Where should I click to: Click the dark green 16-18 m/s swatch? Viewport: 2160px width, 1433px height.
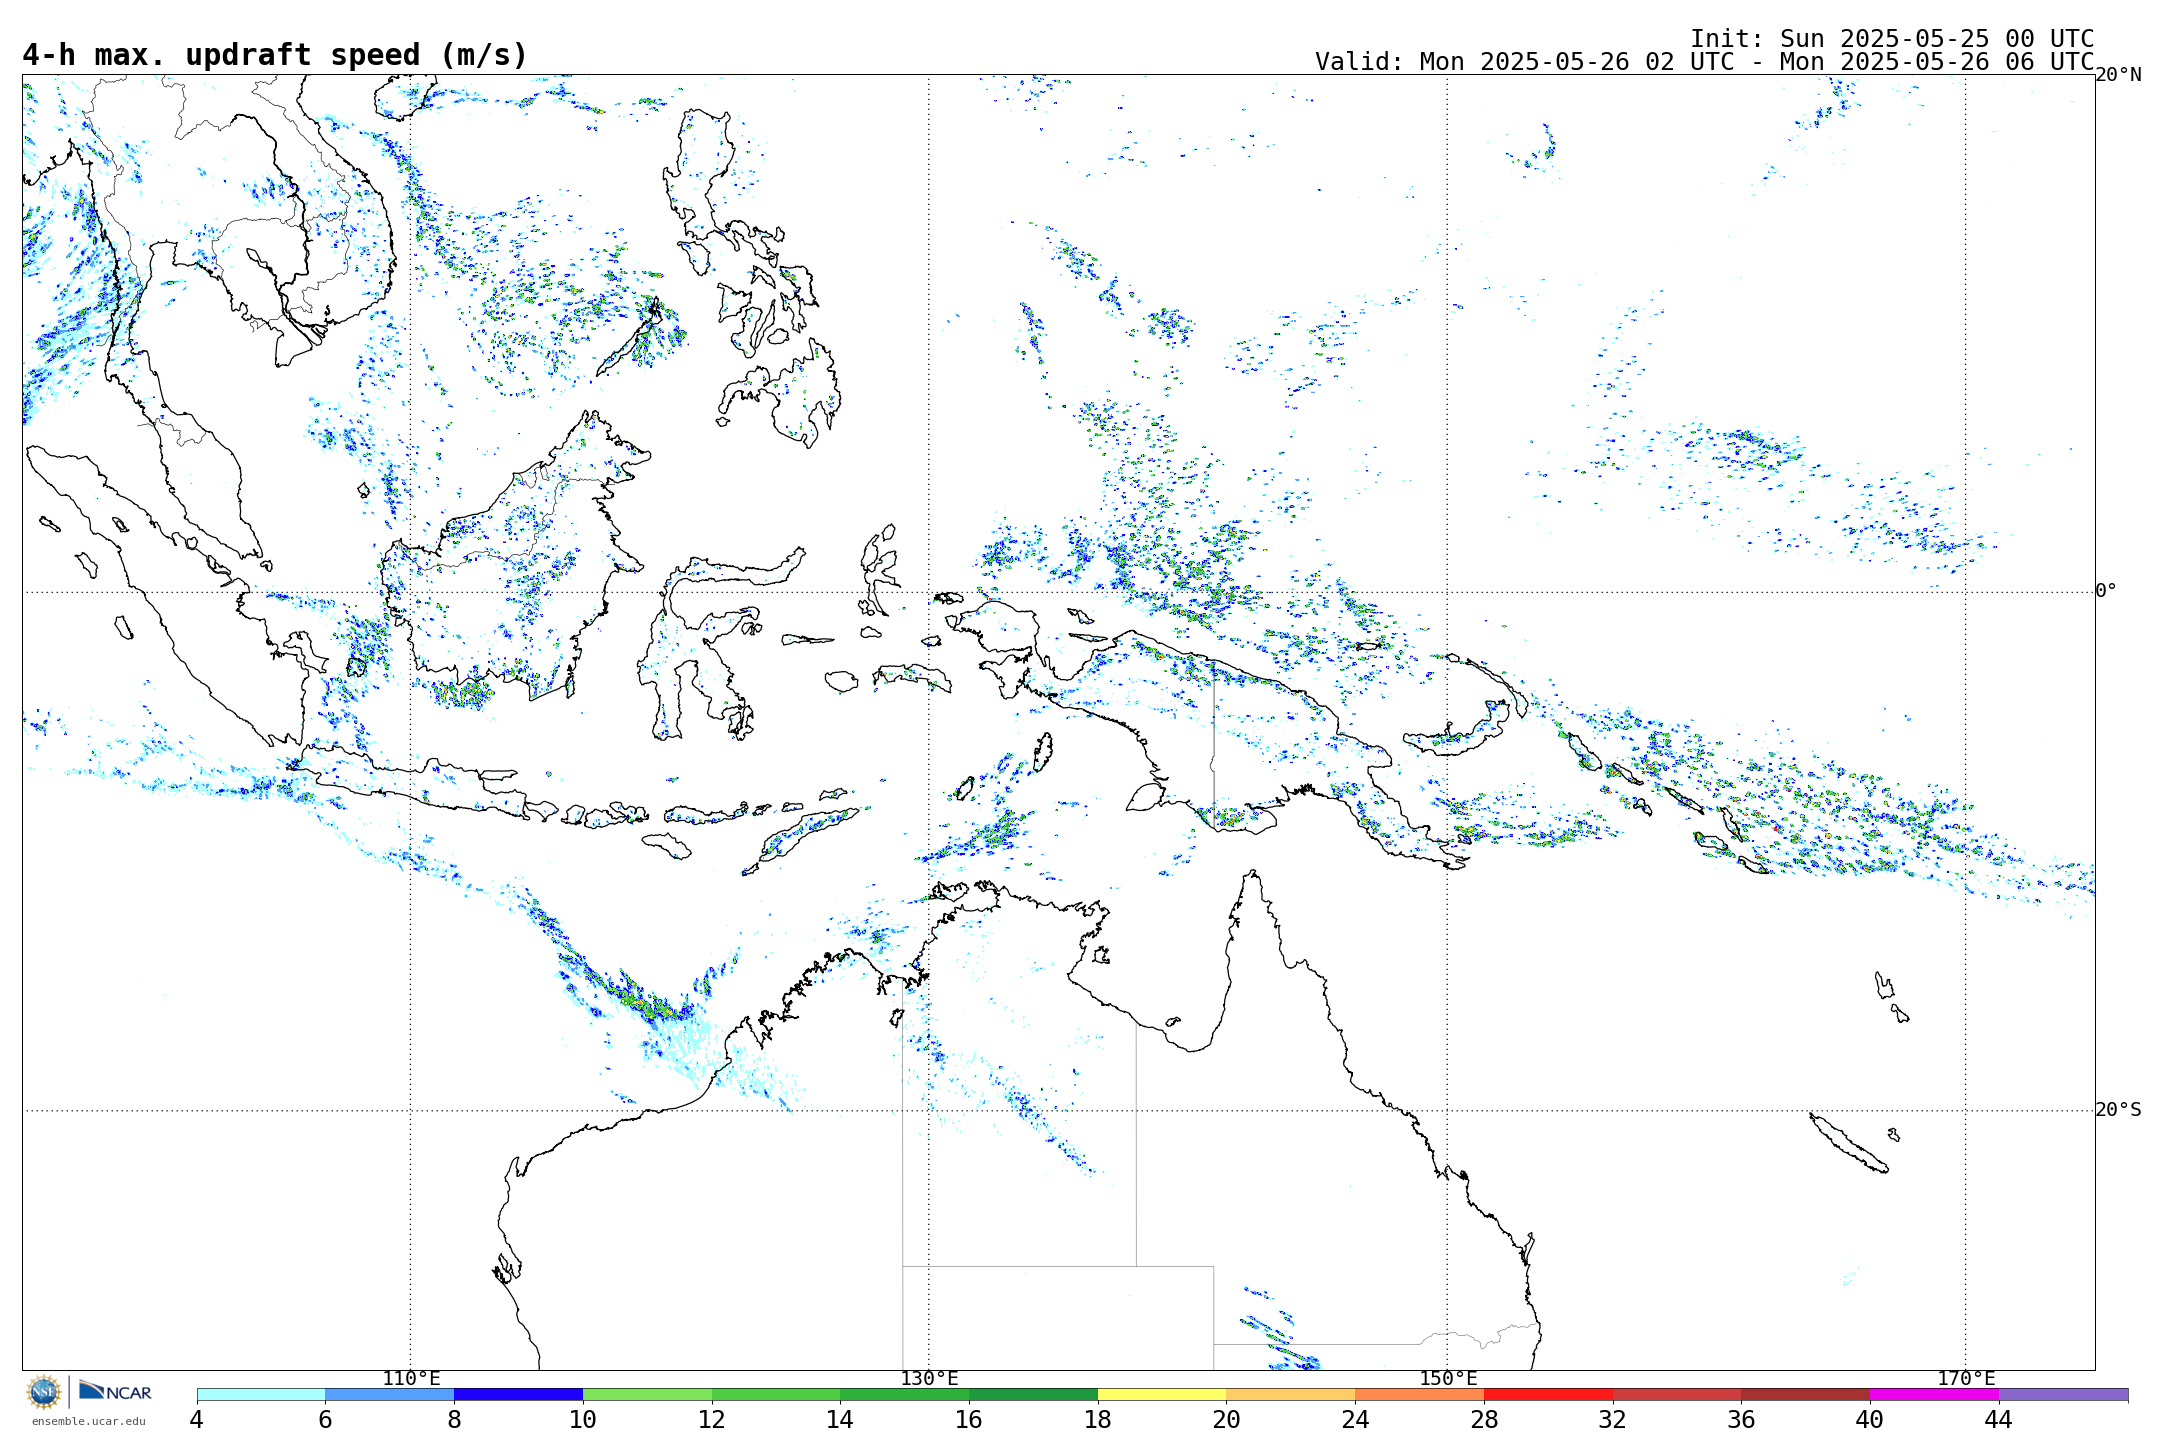(1033, 1394)
